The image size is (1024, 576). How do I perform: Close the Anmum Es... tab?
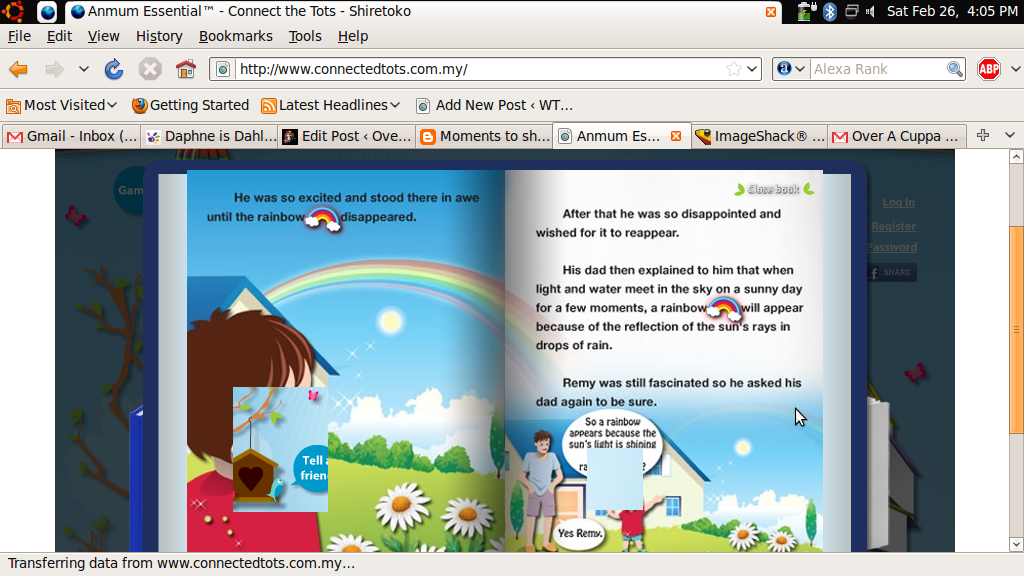(x=676, y=136)
